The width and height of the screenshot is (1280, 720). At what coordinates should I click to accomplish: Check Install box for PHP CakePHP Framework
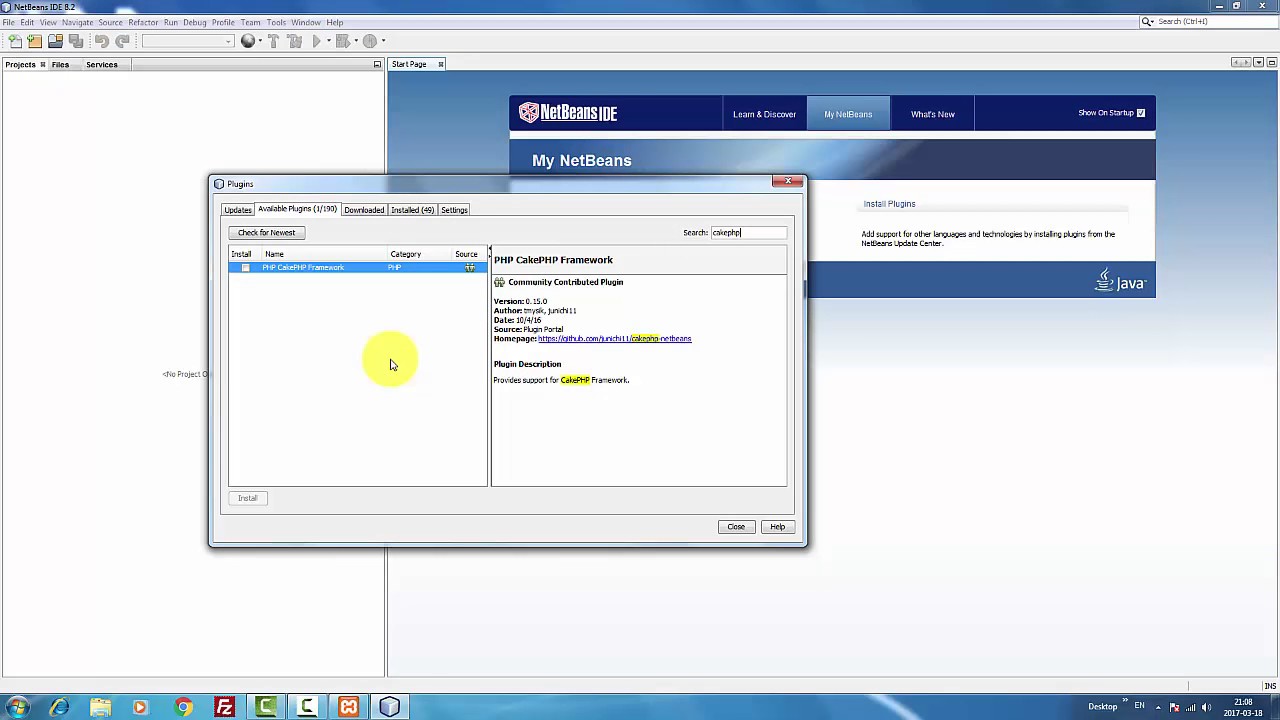click(x=245, y=267)
